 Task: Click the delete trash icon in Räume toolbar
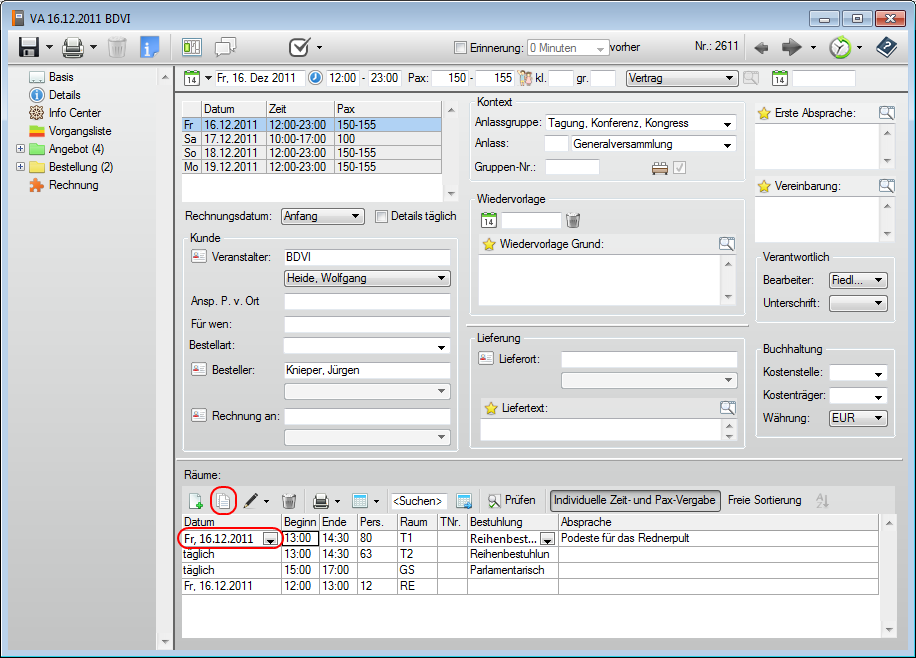pyautogui.click(x=289, y=500)
